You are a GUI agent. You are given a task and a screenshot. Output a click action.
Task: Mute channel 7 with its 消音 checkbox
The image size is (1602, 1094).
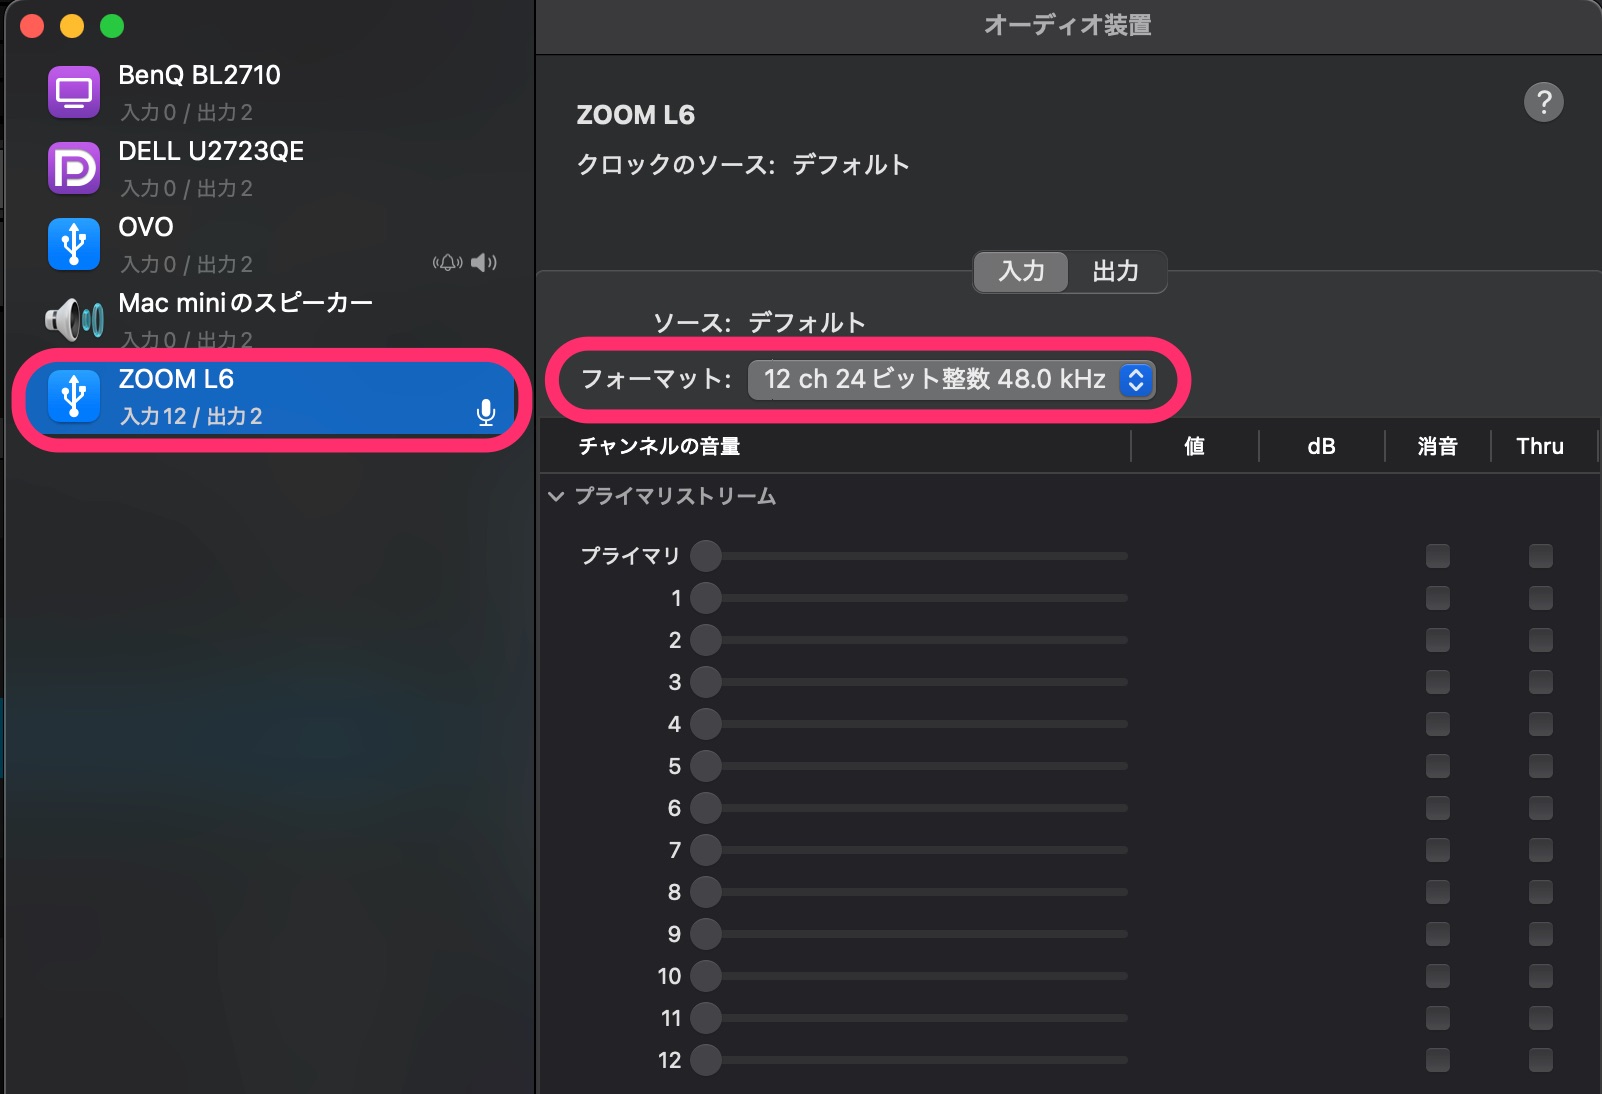coord(1438,850)
